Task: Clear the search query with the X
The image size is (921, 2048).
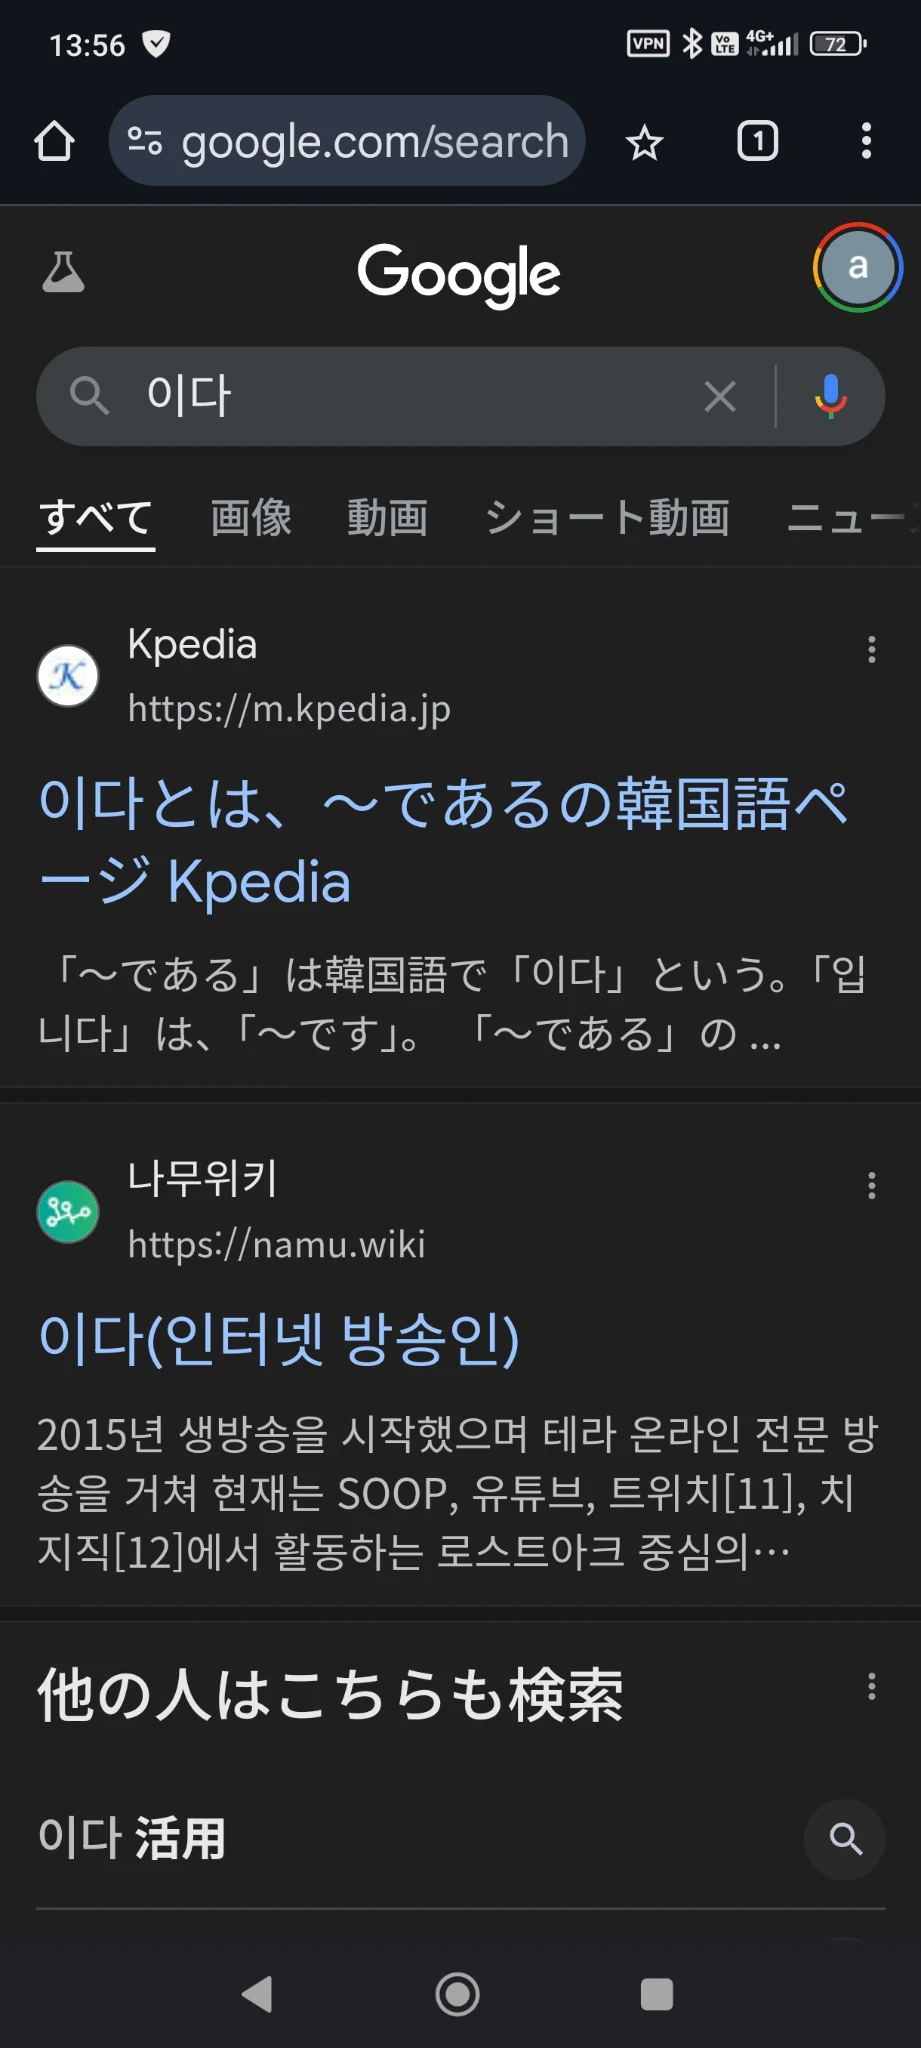Action: (x=720, y=397)
